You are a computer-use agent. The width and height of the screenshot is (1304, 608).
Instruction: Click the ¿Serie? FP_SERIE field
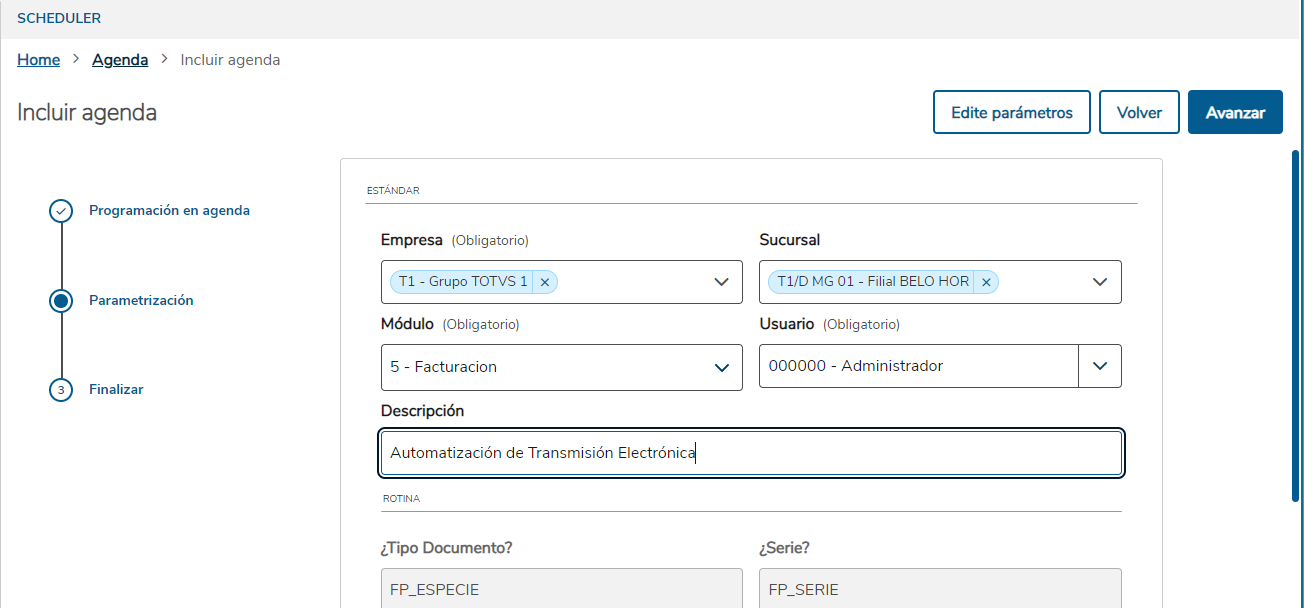pyautogui.click(x=939, y=589)
